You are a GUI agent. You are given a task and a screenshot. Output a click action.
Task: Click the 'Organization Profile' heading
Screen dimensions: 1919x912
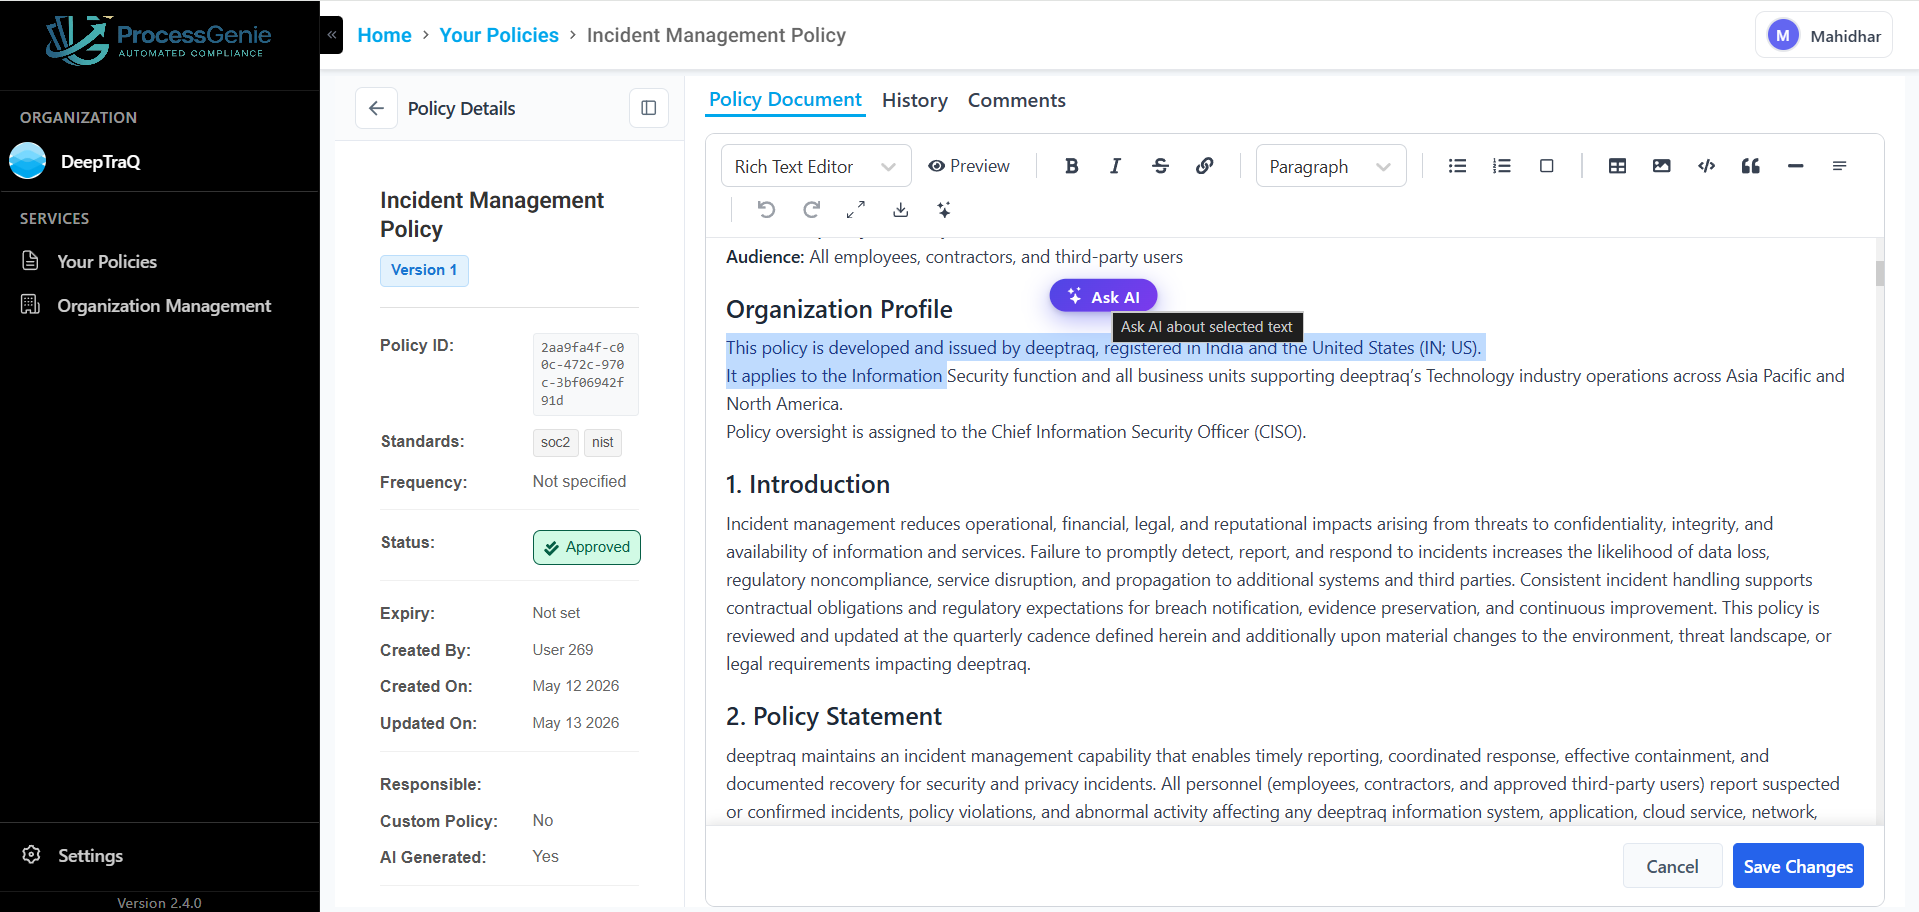839,309
